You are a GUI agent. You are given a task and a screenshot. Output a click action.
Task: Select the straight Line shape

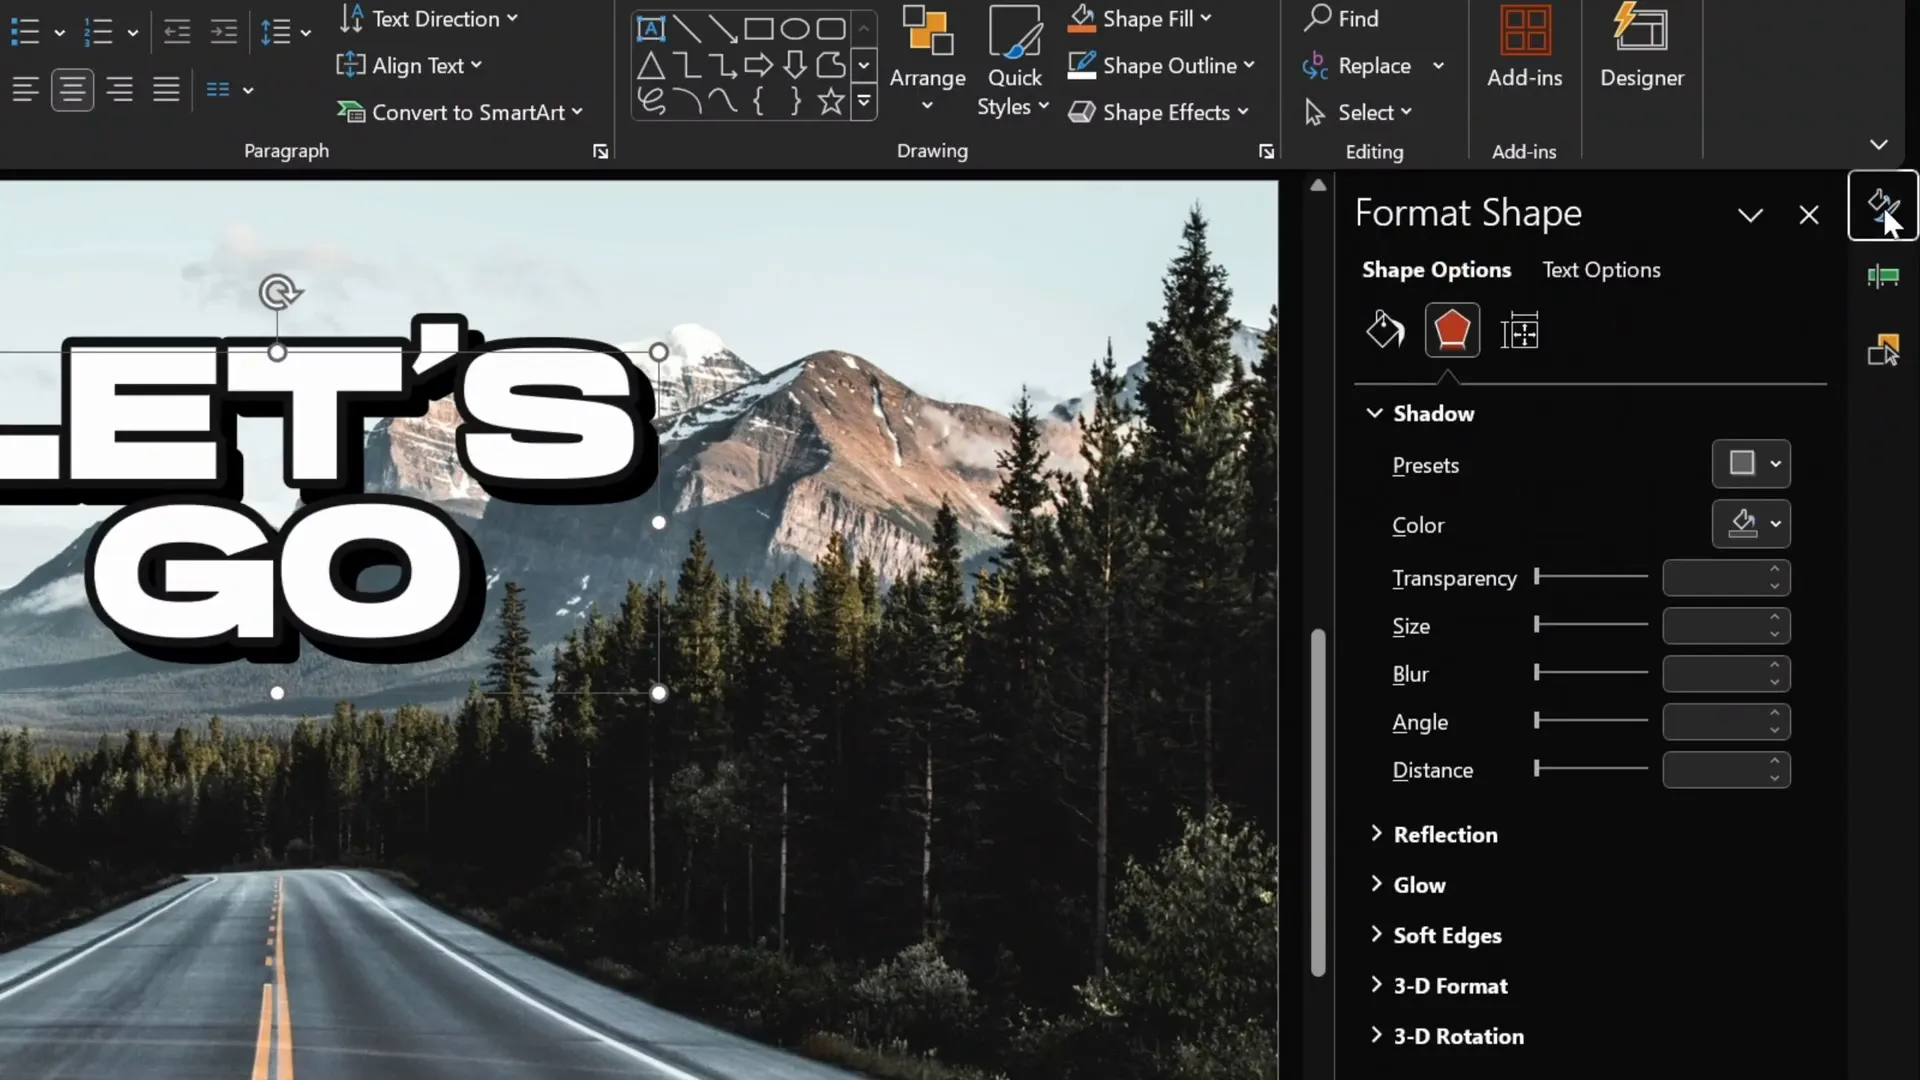[x=686, y=28]
